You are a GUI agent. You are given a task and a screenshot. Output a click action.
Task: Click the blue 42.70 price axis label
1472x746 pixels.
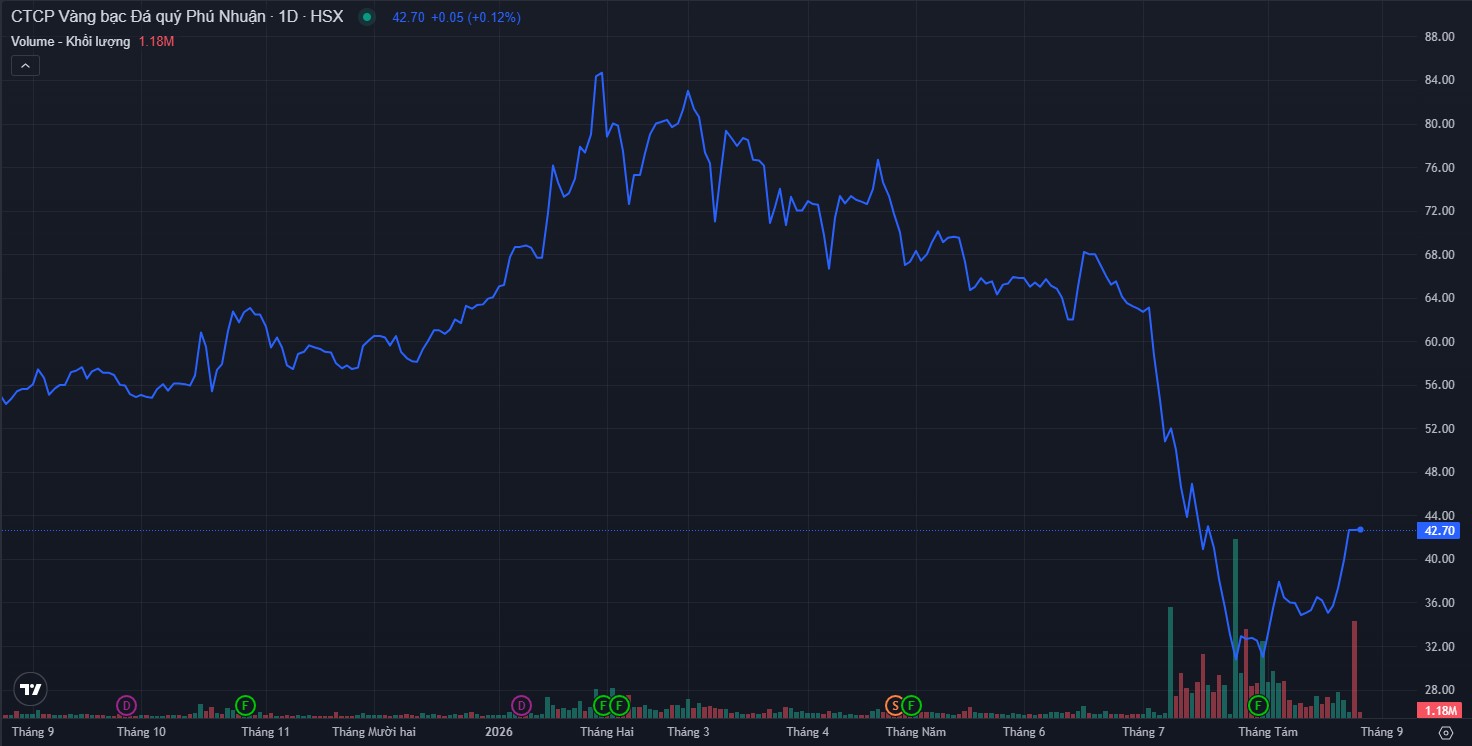(x=1439, y=531)
